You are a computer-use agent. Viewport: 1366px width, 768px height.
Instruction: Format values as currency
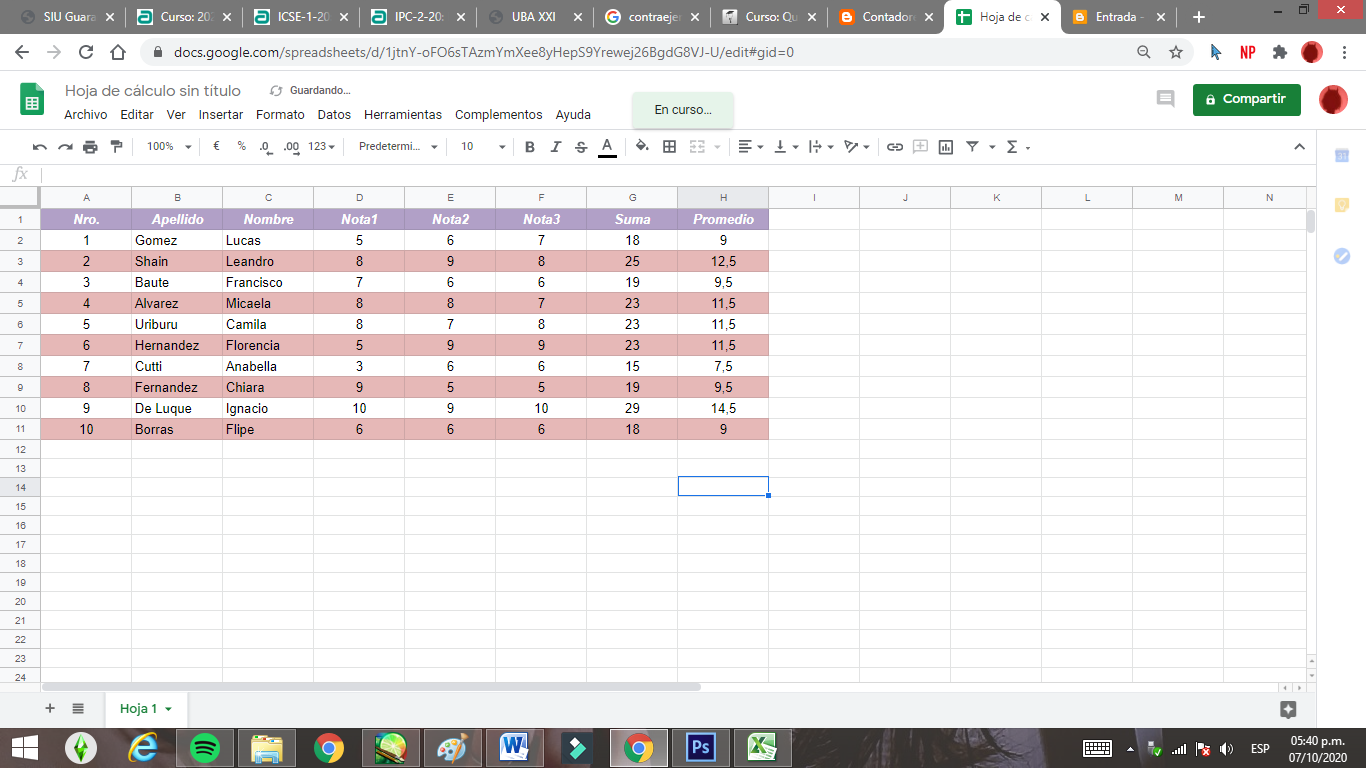pos(216,146)
